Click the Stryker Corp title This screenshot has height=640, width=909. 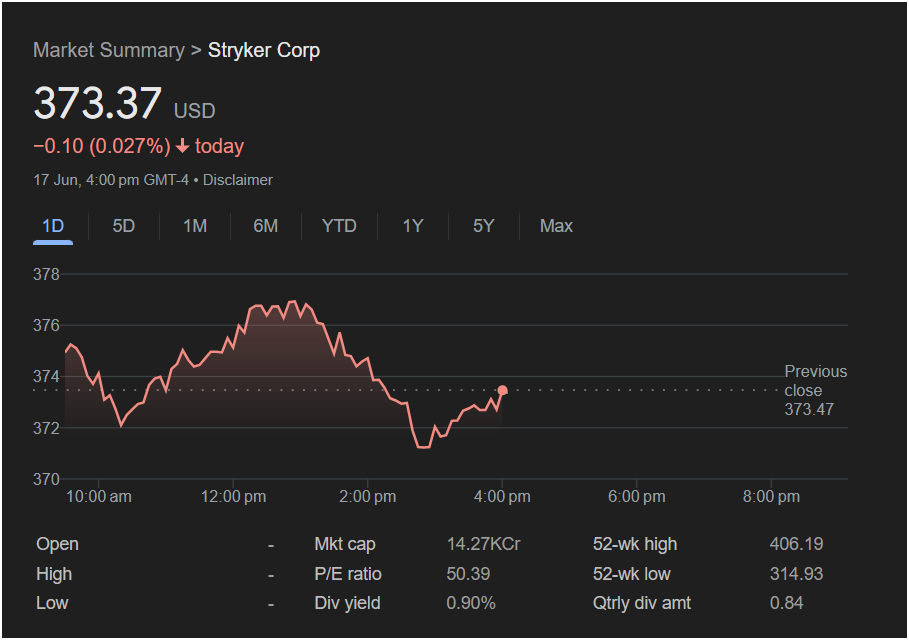[x=264, y=50]
